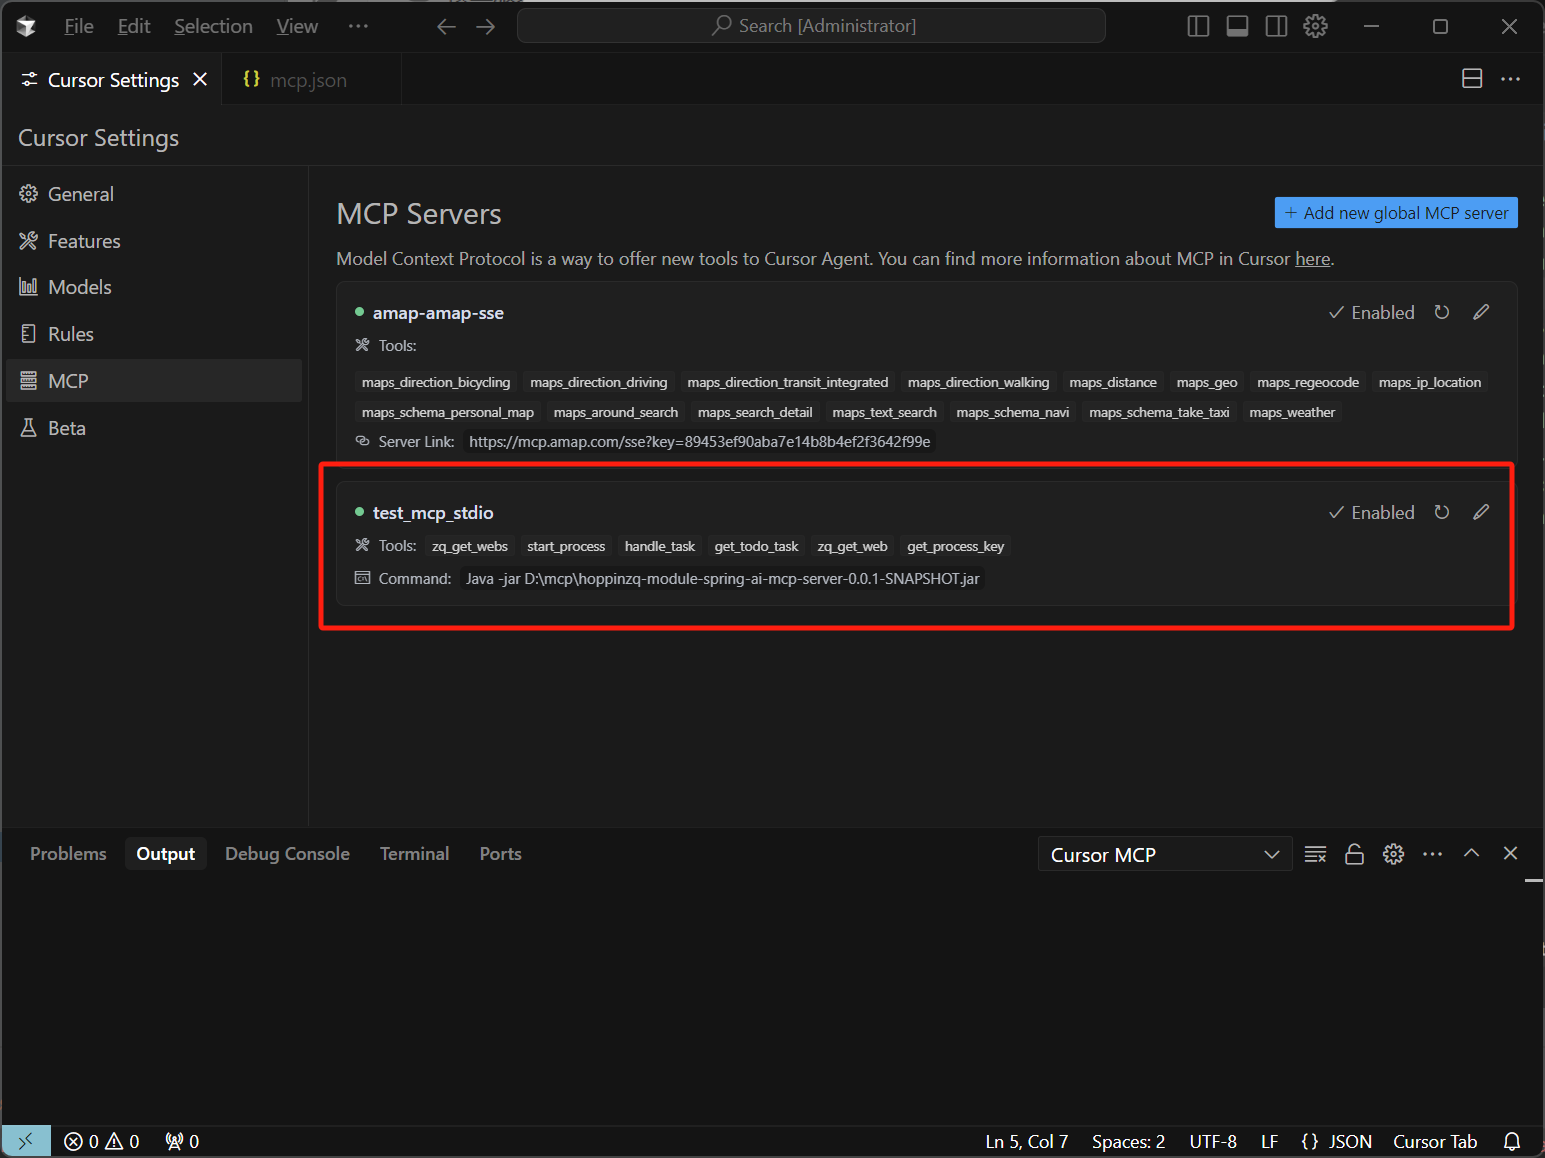Toggle output scroll lock icon
The height and width of the screenshot is (1158, 1545).
[x=1354, y=854]
